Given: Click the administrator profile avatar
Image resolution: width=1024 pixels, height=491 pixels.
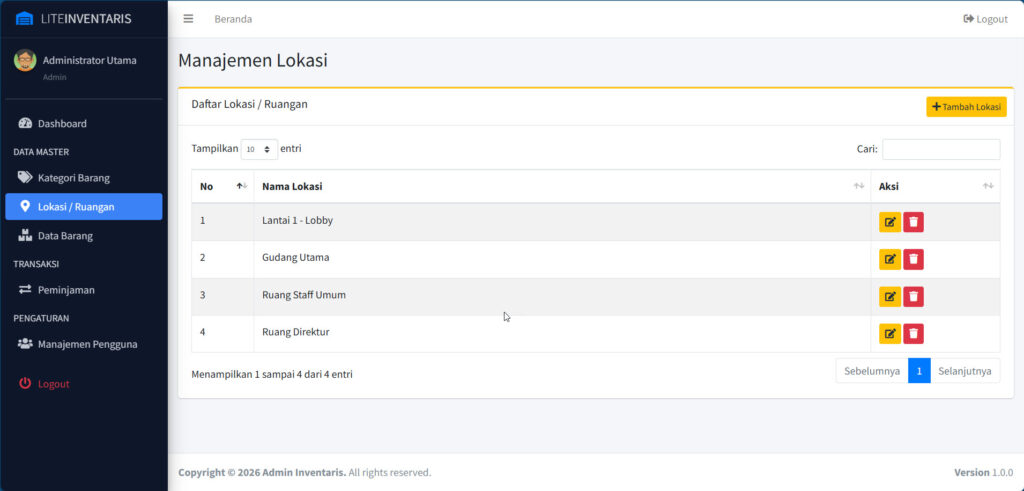Looking at the screenshot, I should [25, 61].
